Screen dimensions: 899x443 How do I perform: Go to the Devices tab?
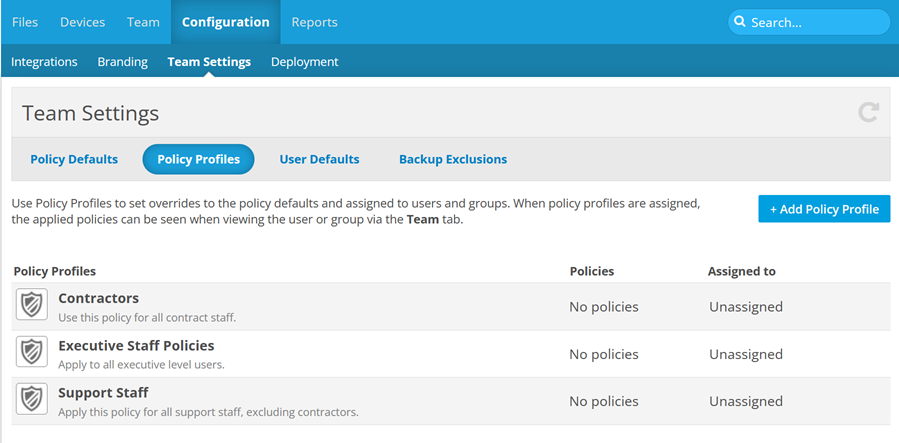(x=82, y=22)
